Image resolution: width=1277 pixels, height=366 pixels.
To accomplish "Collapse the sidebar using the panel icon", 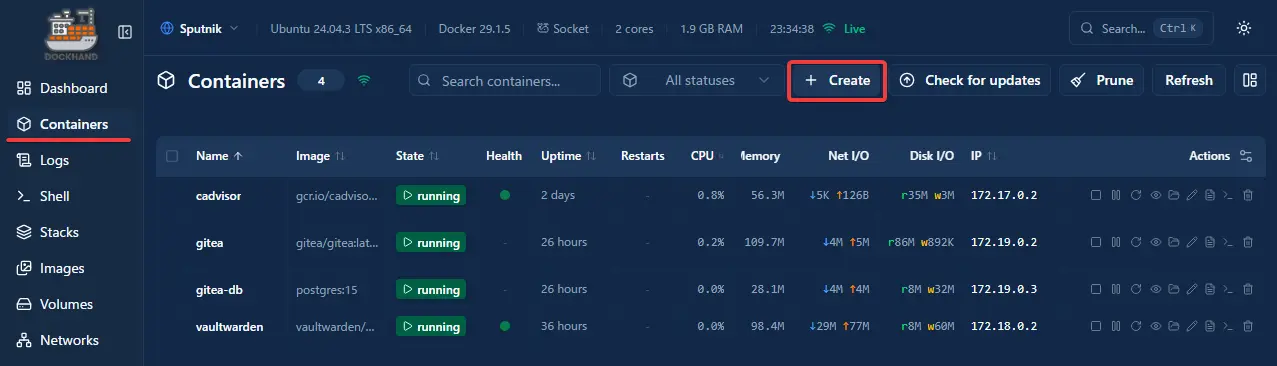I will [125, 32].
